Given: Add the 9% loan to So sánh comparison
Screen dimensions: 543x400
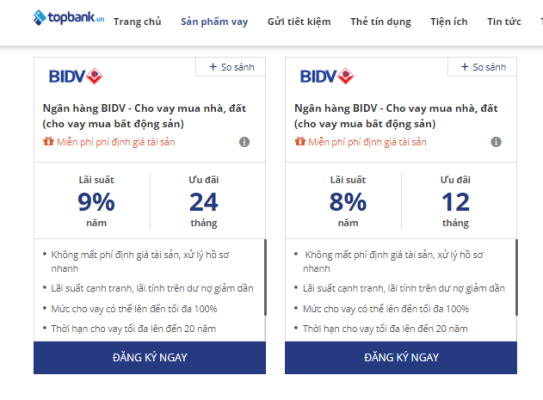Looking at the screenshot, I should click(x=232, y=67).
